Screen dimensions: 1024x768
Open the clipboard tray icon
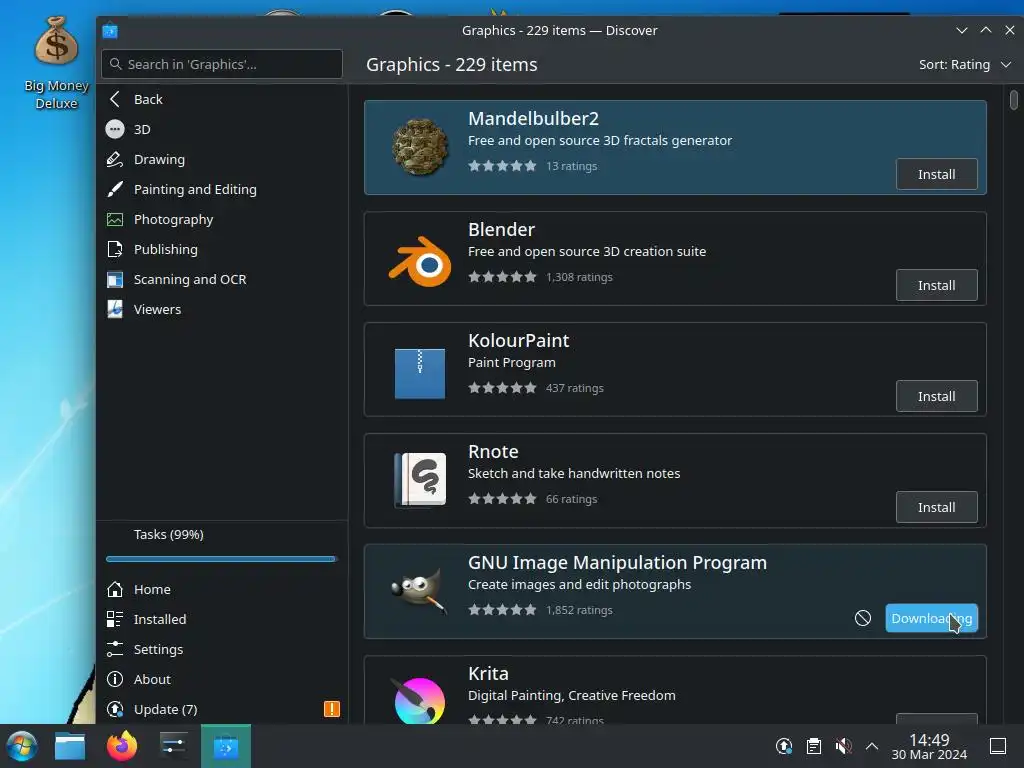(x=814, y=746)
